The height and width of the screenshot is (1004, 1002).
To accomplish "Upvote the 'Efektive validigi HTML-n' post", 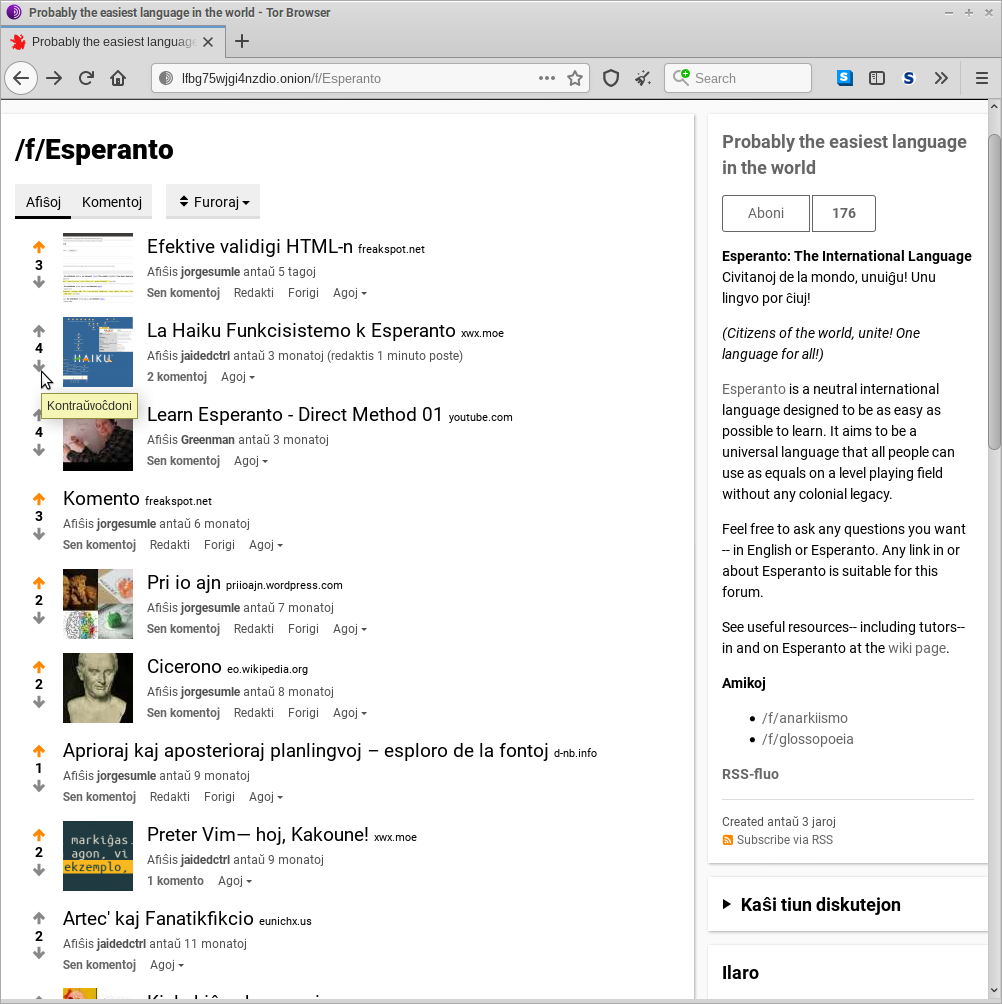I will [x=39, y=247].
